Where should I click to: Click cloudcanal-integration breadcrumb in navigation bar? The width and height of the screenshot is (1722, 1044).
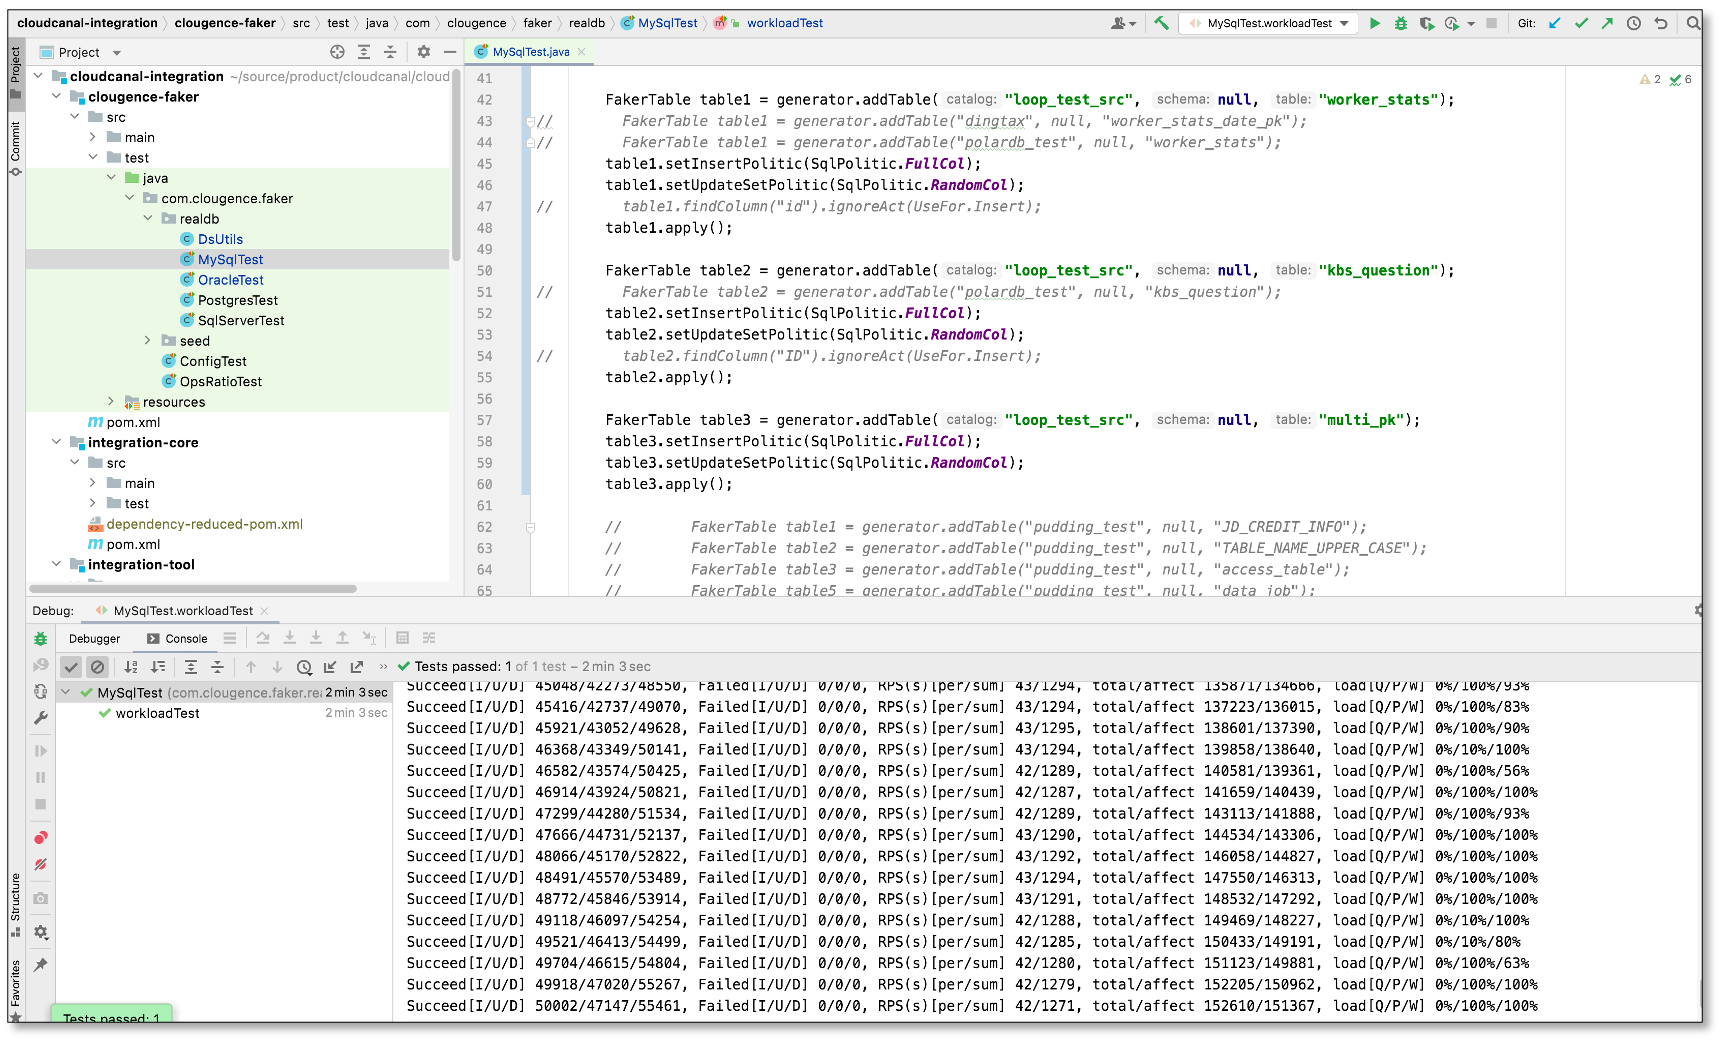[87, 23]
